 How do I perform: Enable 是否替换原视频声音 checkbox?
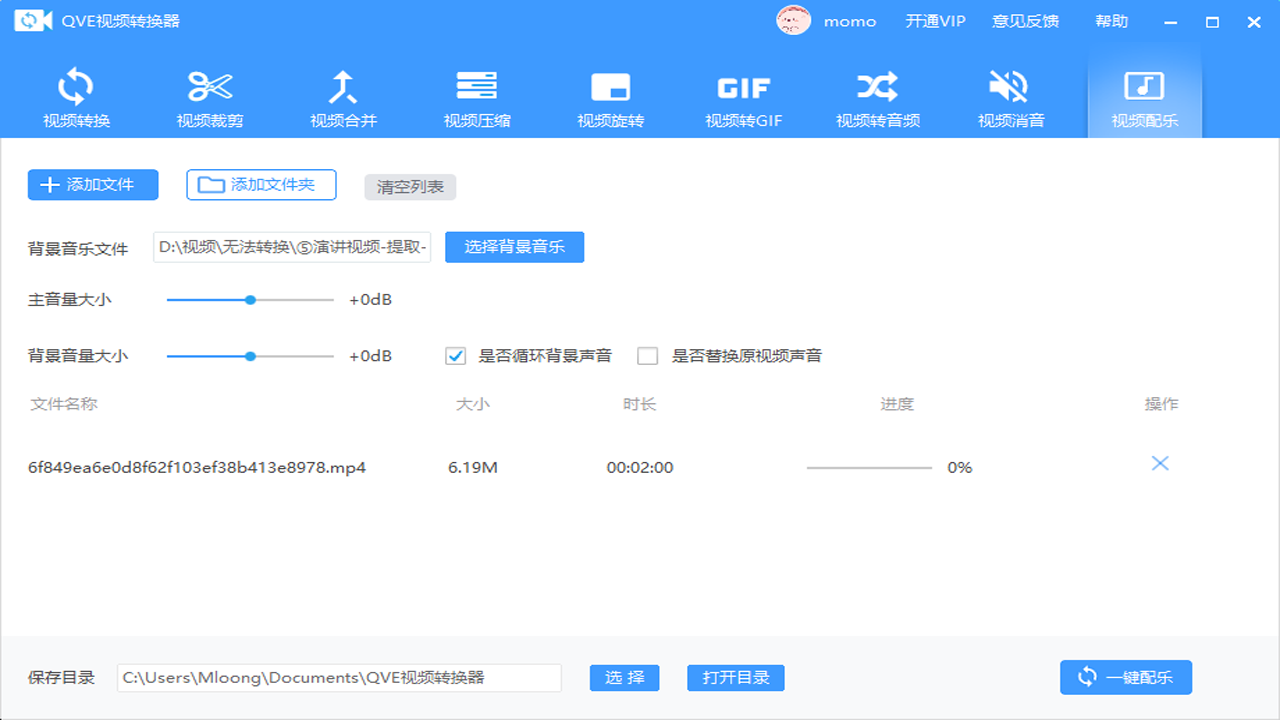coord(648,355)
